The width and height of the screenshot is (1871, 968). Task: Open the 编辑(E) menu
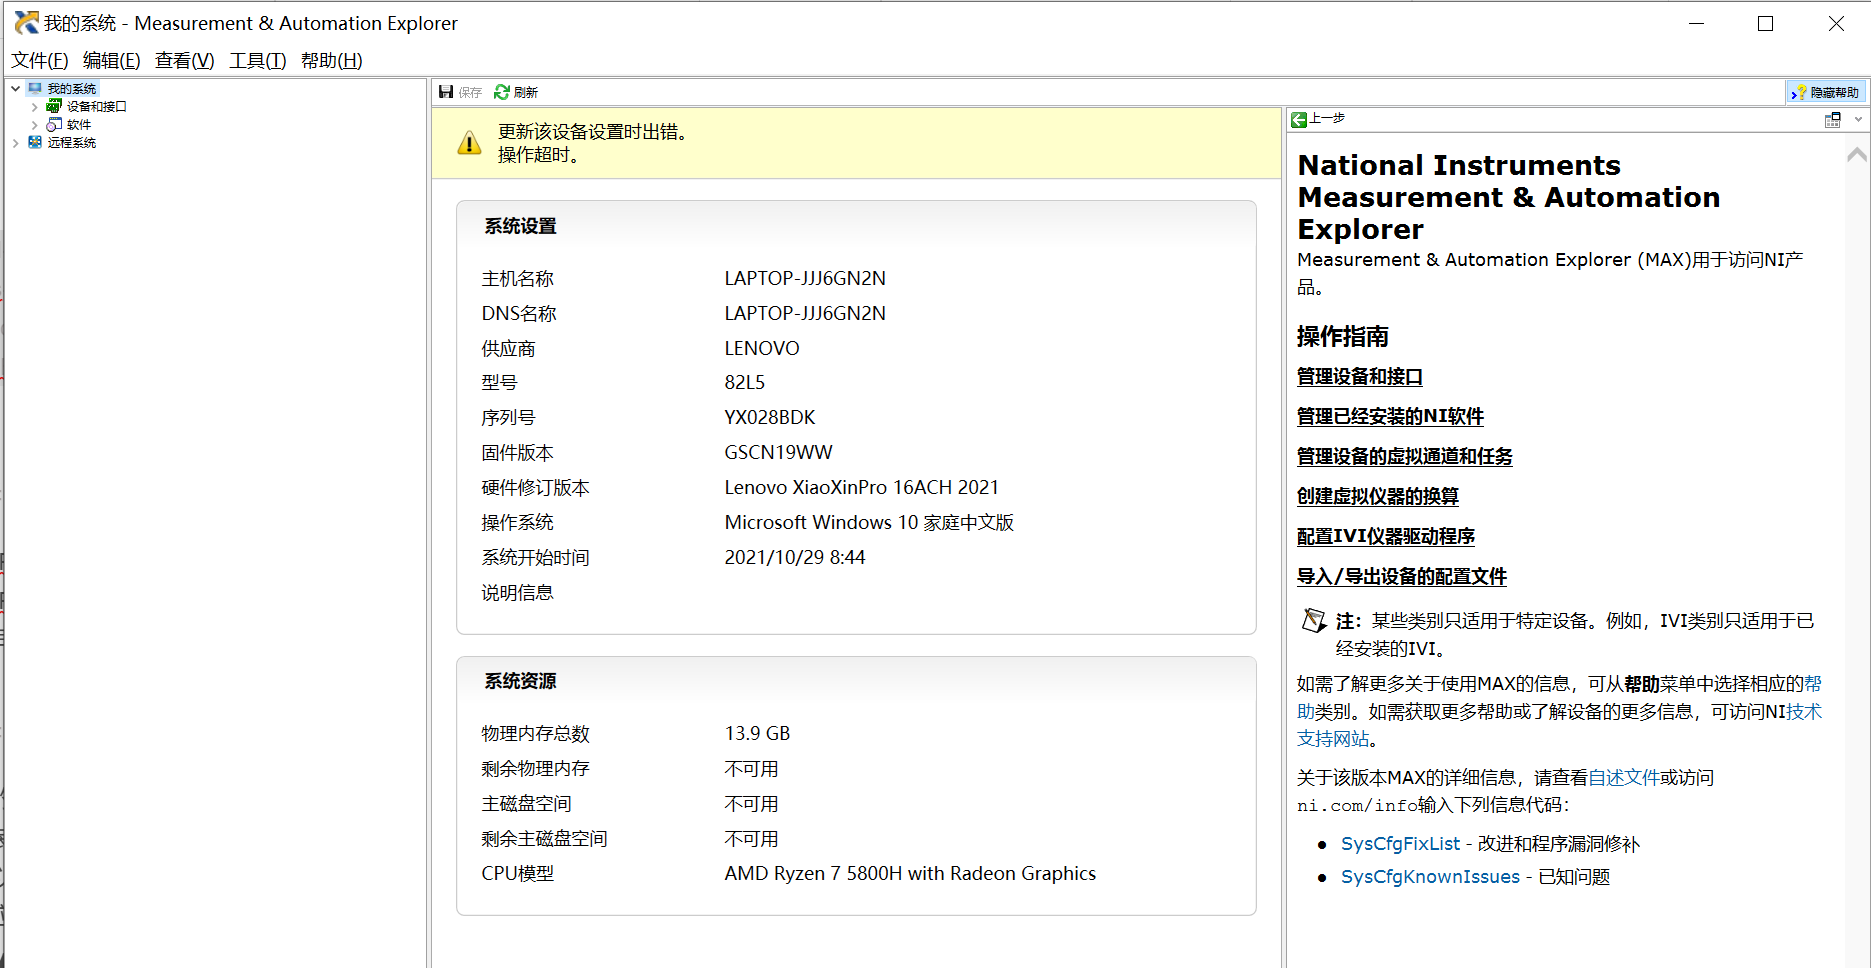point(111,61)
